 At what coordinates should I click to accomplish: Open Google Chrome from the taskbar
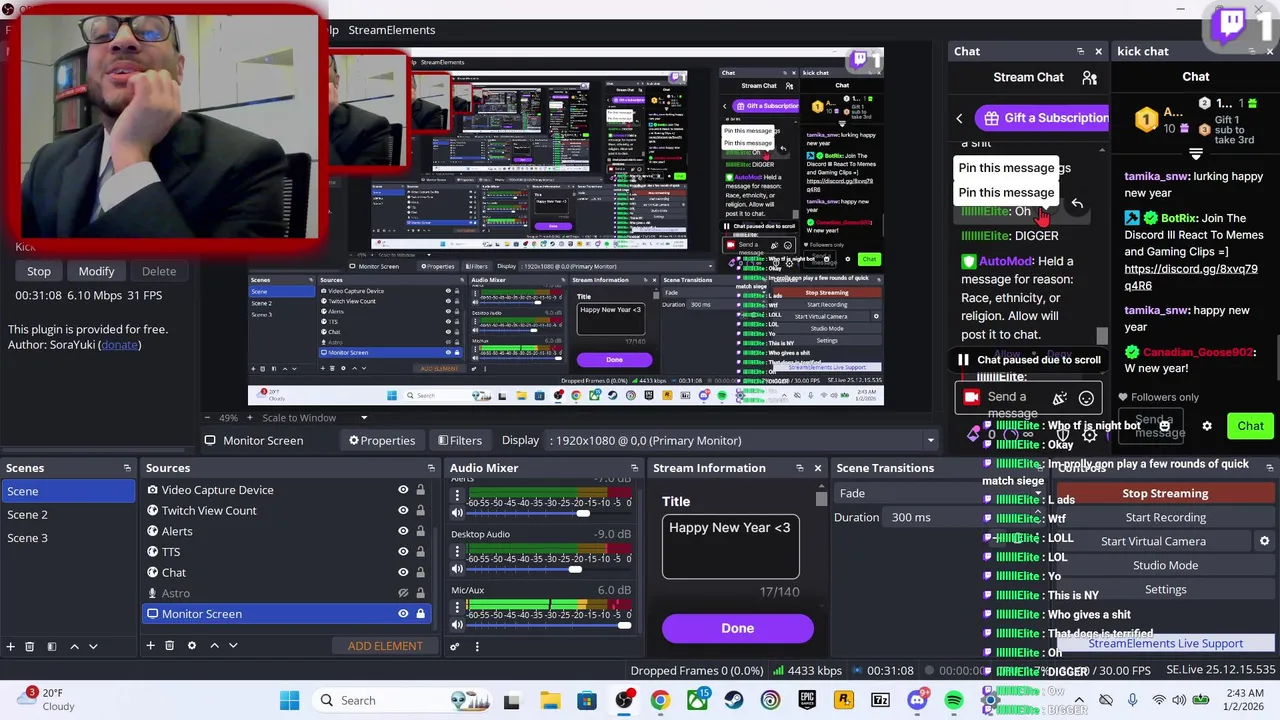pyautogui.click(x=660, y=700)
